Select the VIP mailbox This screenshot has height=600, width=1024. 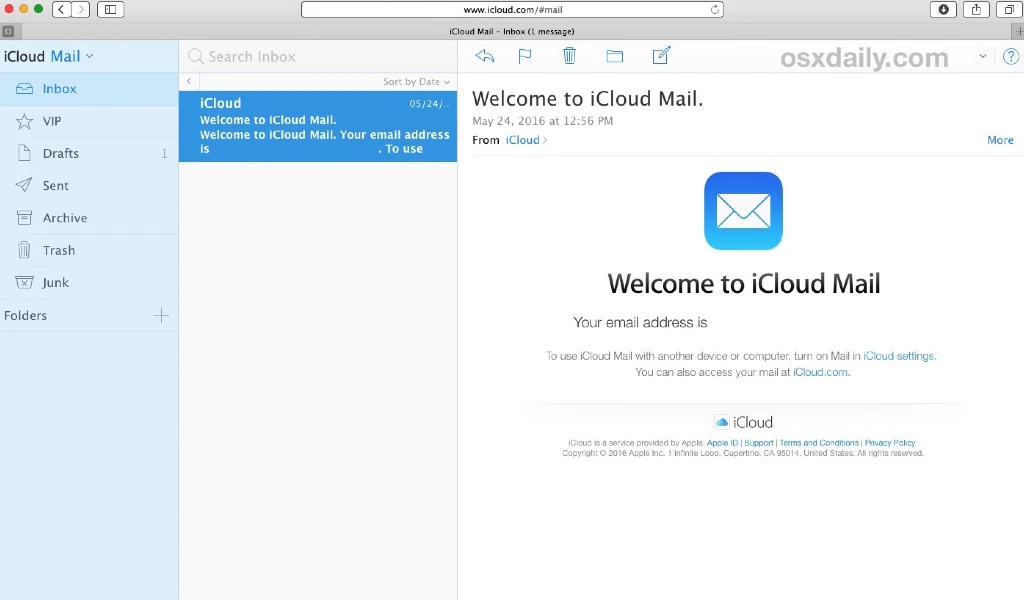[x=89, y=121]
